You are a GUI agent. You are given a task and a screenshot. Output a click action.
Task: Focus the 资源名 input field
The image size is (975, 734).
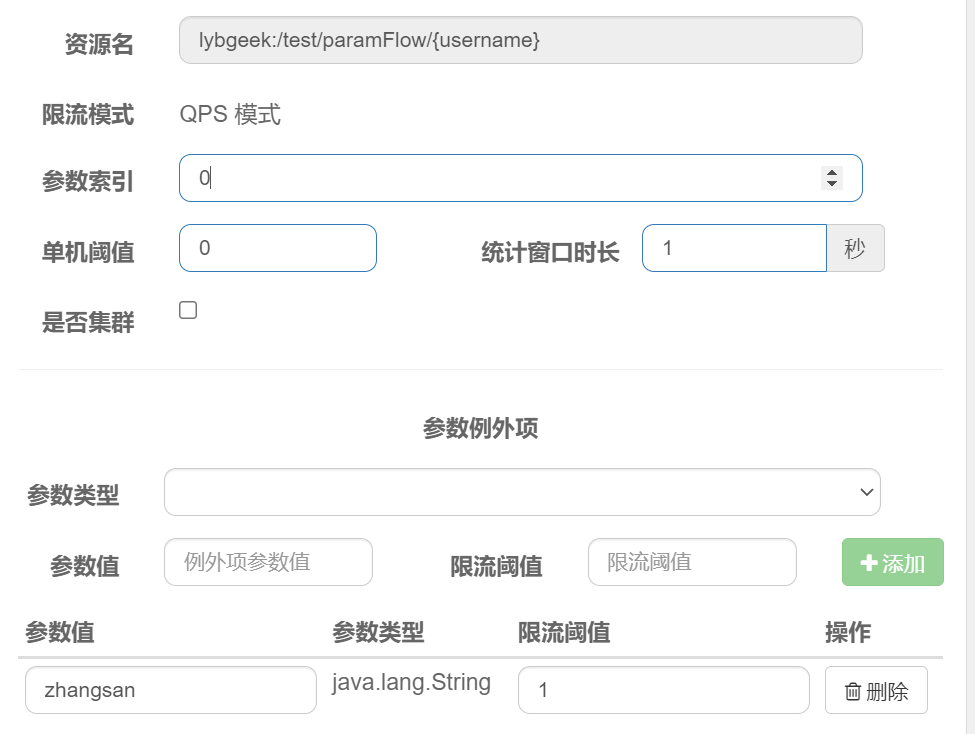point(520,40)
